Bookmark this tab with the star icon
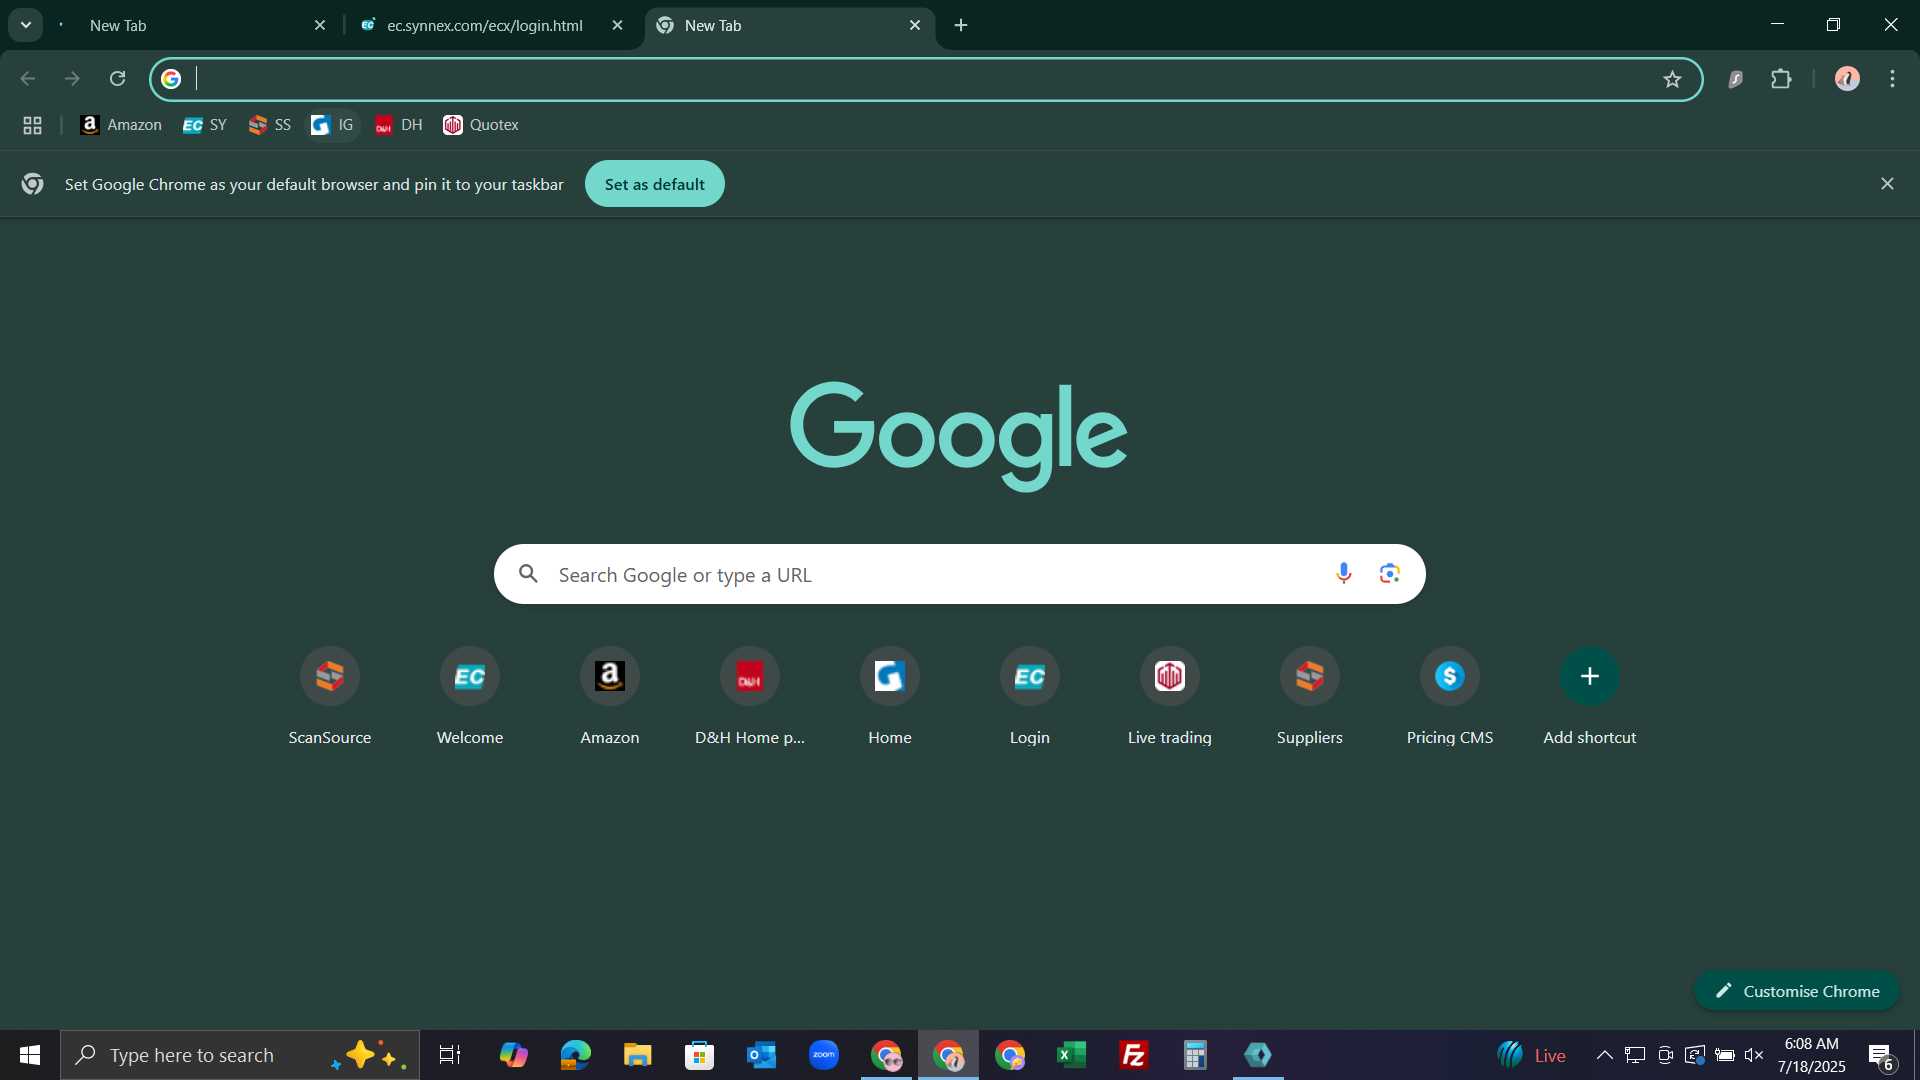1920x1080 pixels. [x=1672, y=79]
